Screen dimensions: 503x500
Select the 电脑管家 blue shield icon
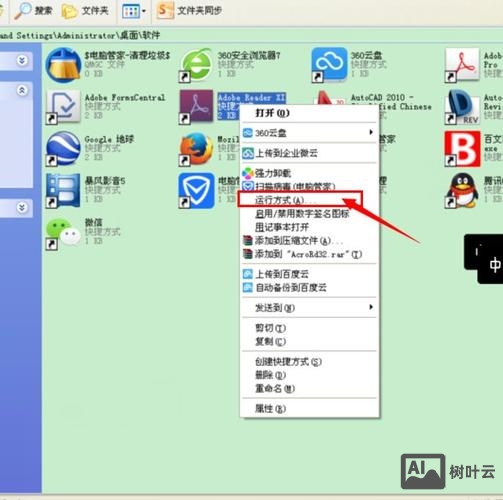click(197, 191)
